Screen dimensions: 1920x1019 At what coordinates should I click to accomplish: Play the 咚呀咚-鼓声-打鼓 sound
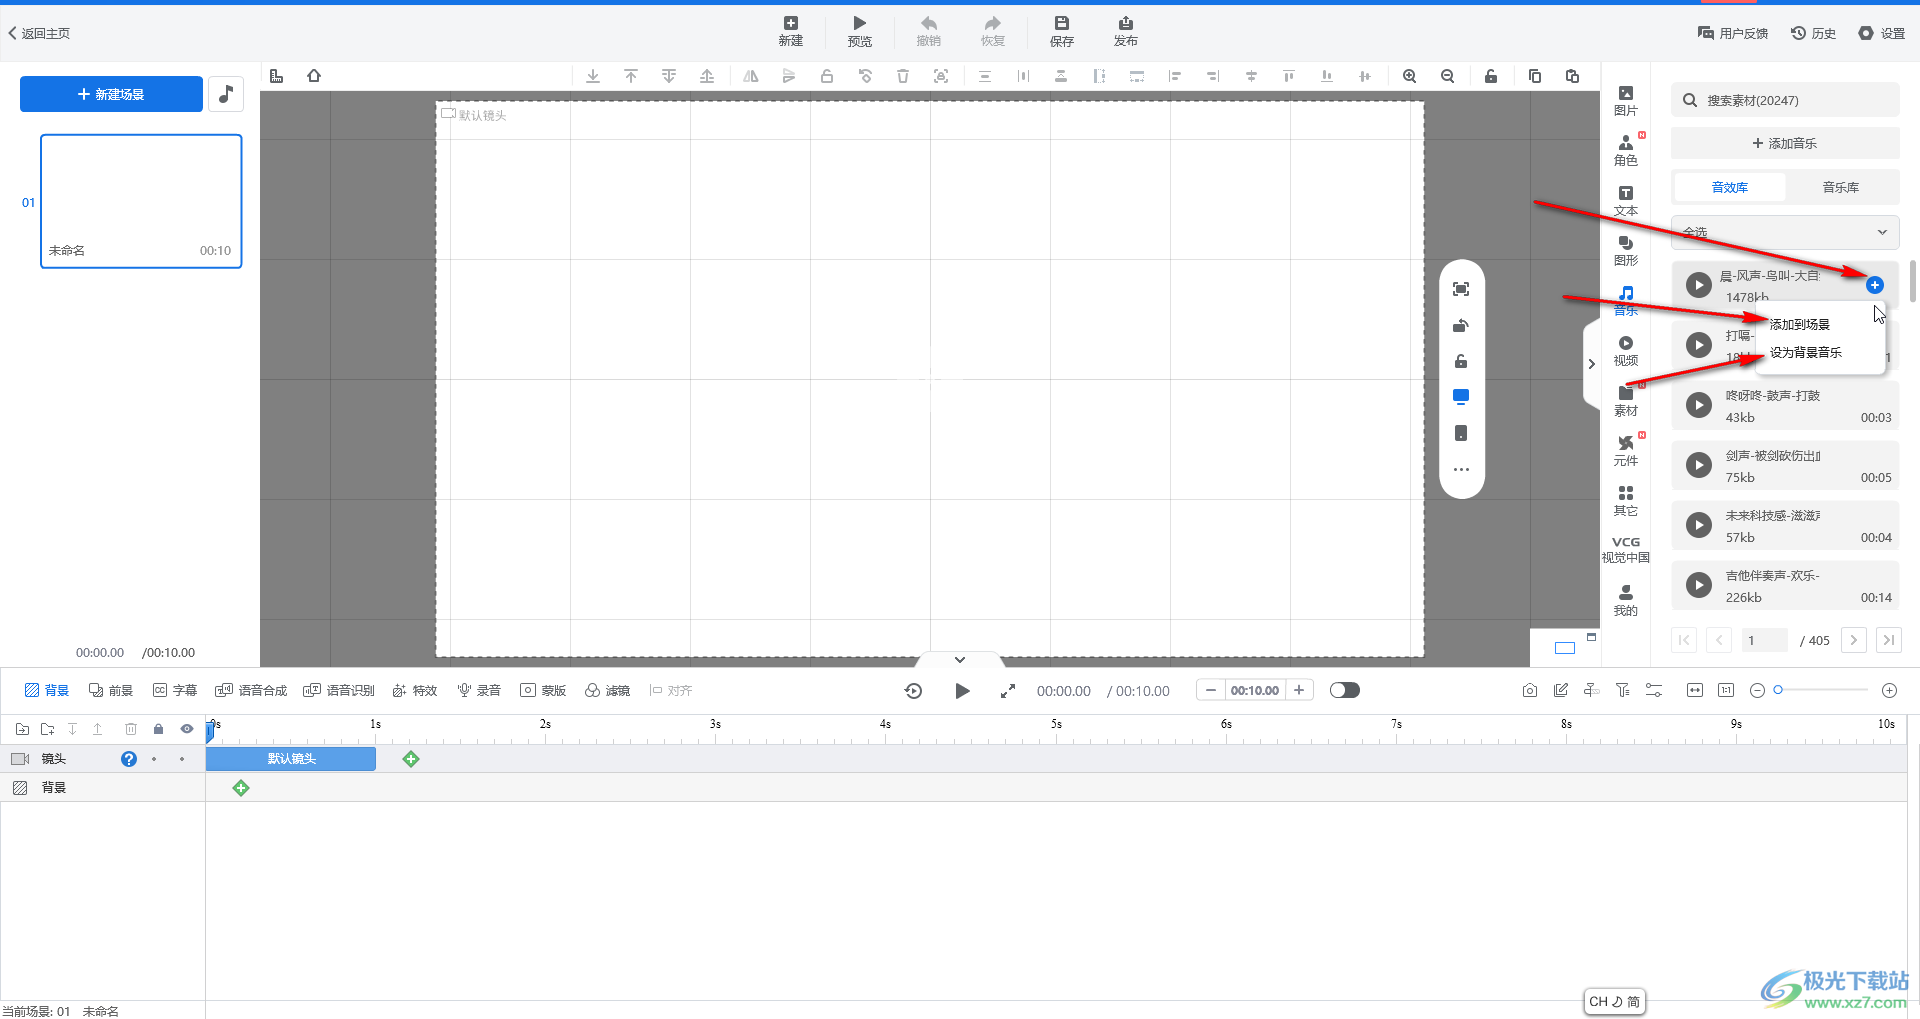click(x=1699, y=405)
